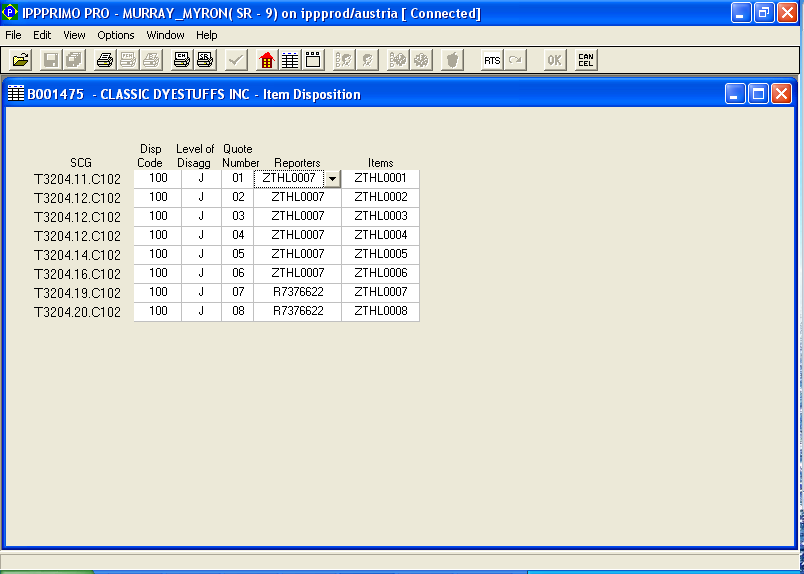This screenshot has height=574, width=804.
Task: Click SCG label T3204.20.C102
Action: coord(77,312)
